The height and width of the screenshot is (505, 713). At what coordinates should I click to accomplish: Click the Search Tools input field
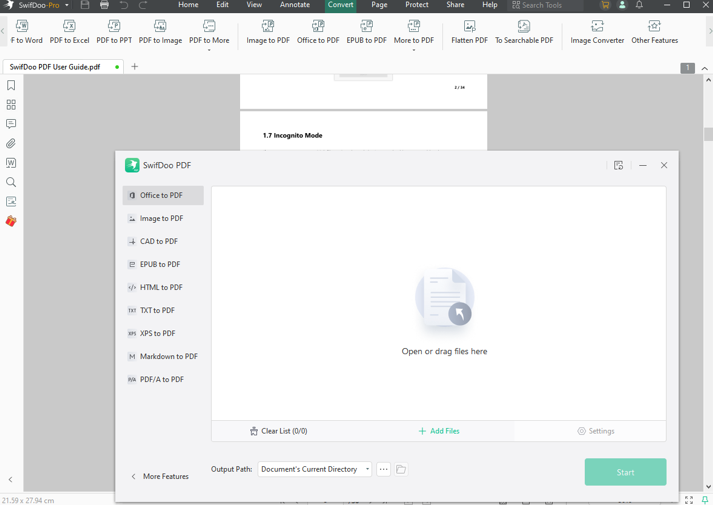546,5
